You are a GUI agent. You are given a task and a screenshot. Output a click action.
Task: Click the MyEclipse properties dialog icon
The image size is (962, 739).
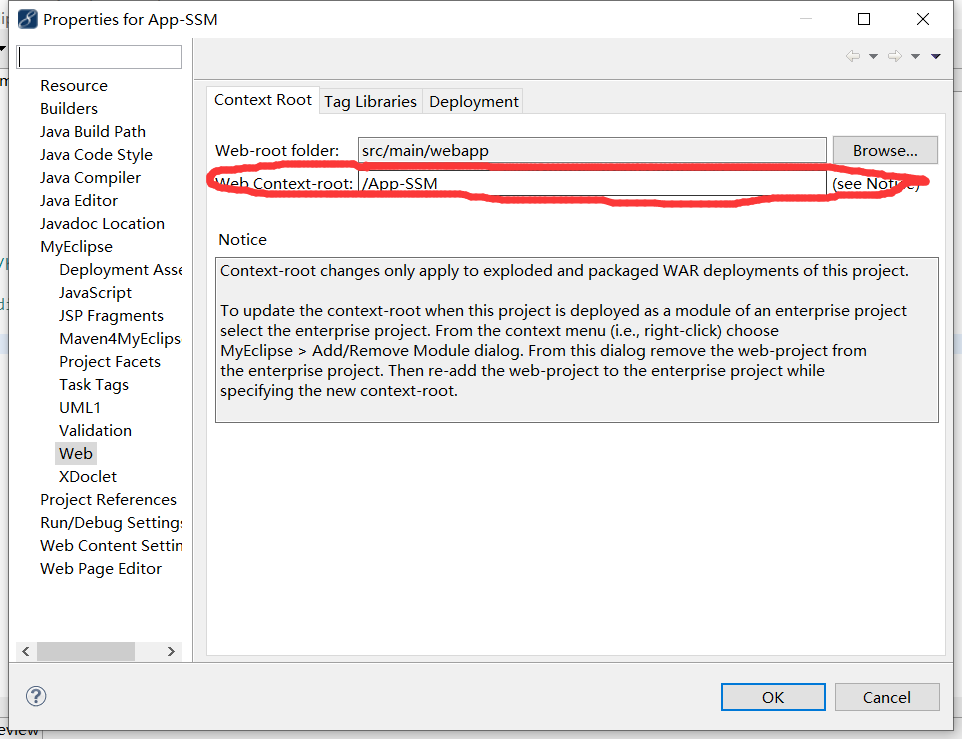coord(28,20)
